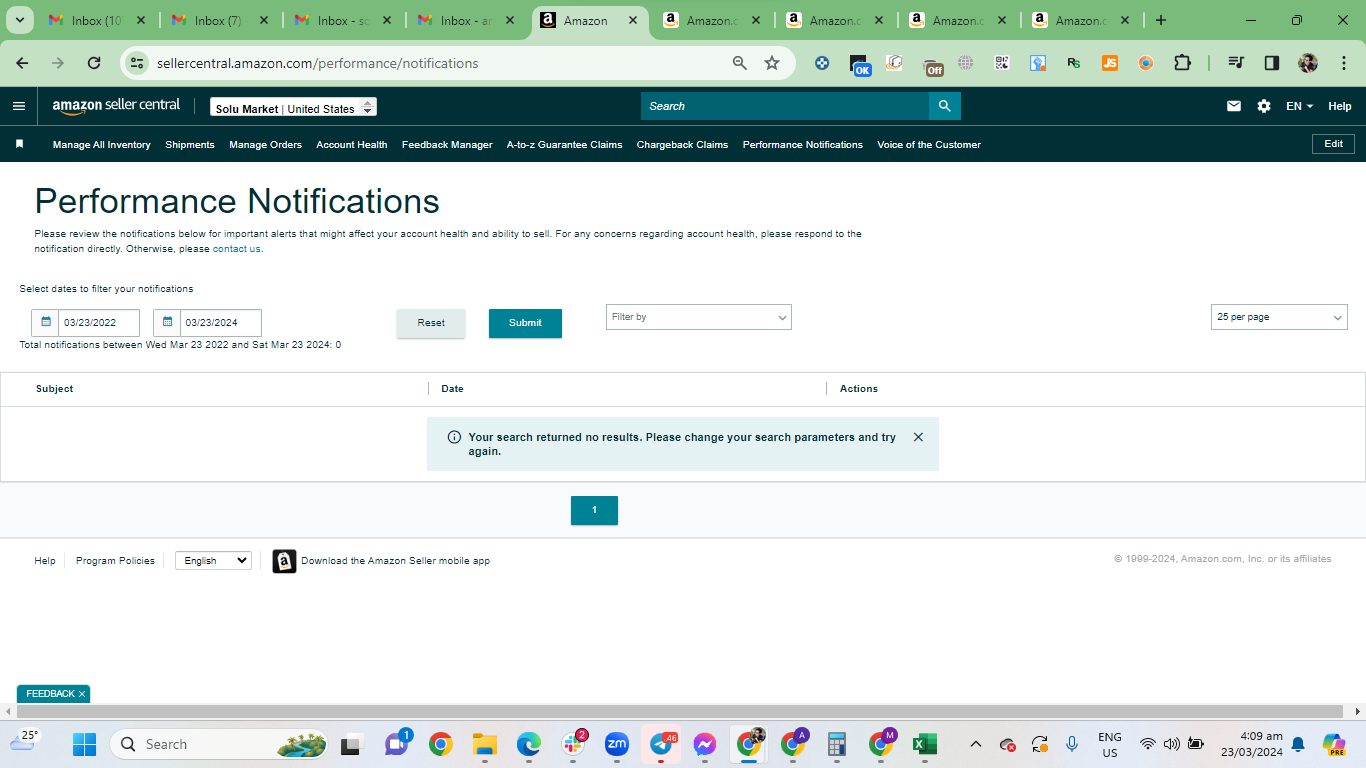Click the QR code extension icon
The image size is (1366, 768).
pos(1002,63)
